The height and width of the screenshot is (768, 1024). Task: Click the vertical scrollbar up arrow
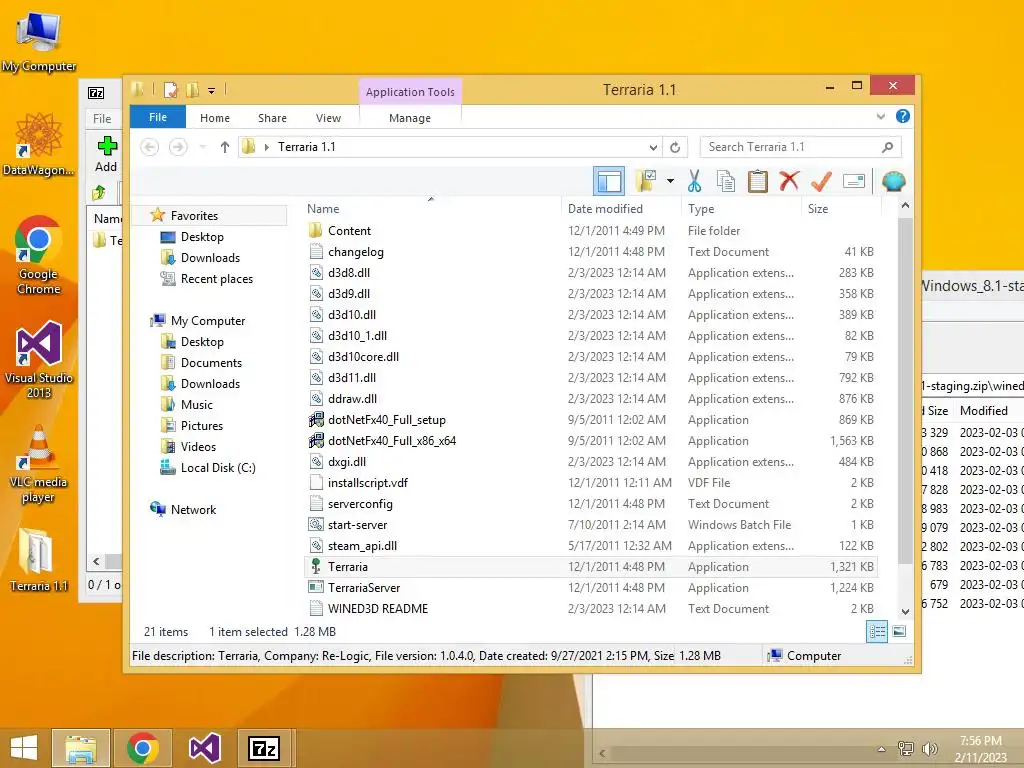tap(905, 206)
